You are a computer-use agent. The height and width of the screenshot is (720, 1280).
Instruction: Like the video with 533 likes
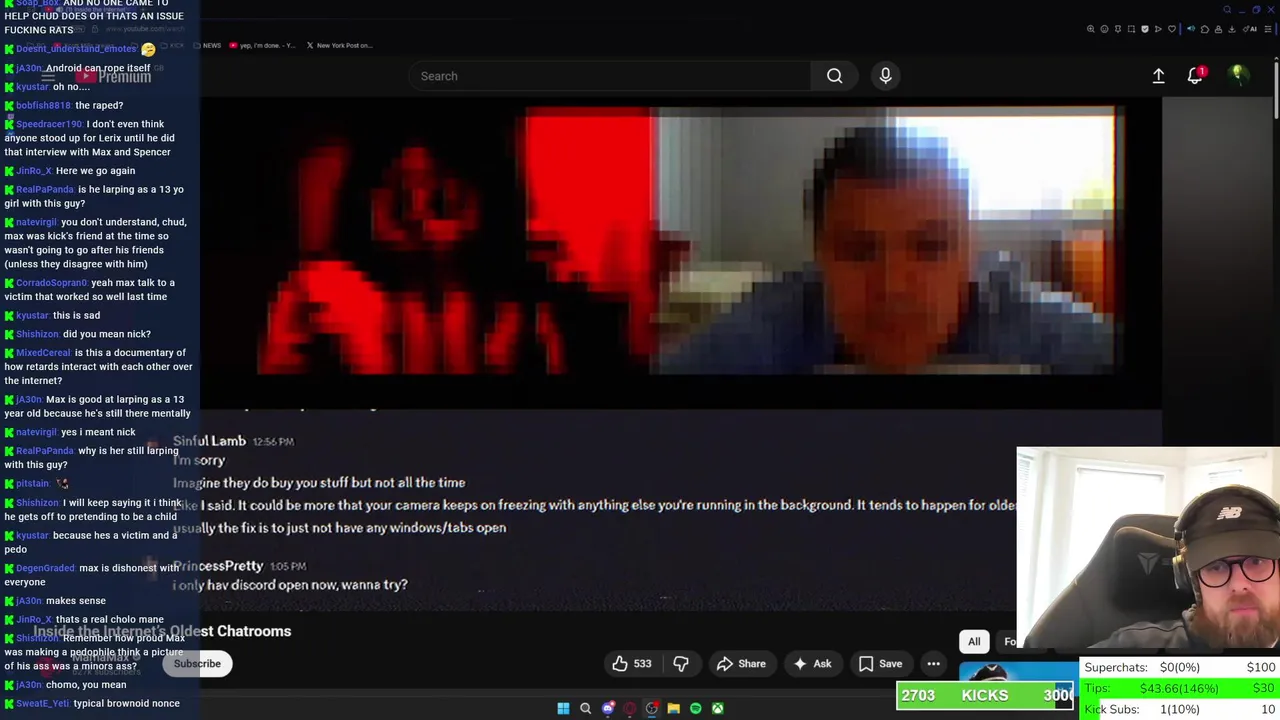coord(632,664)
